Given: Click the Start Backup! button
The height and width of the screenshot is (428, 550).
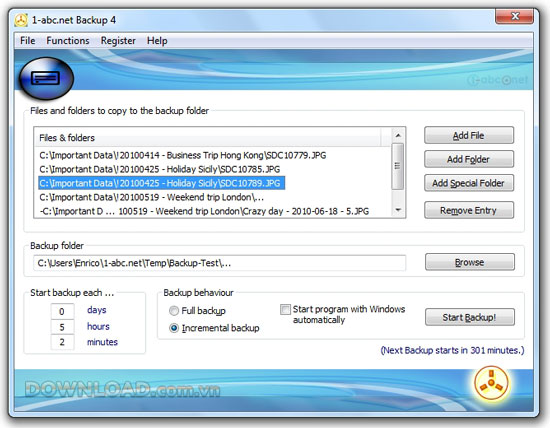Looking at the screenshot, I should [470, 317].
